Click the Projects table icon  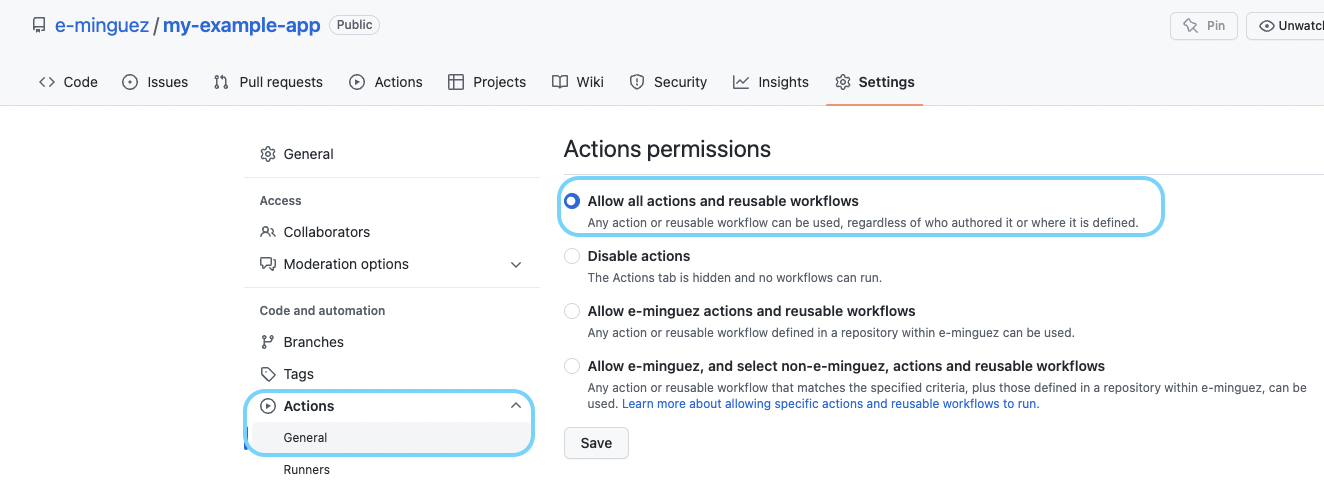(x=456, y=82)
